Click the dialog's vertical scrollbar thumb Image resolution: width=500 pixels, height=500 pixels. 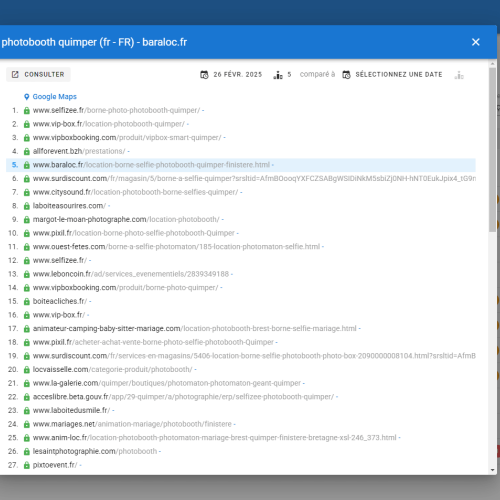(x=493, y=150)
